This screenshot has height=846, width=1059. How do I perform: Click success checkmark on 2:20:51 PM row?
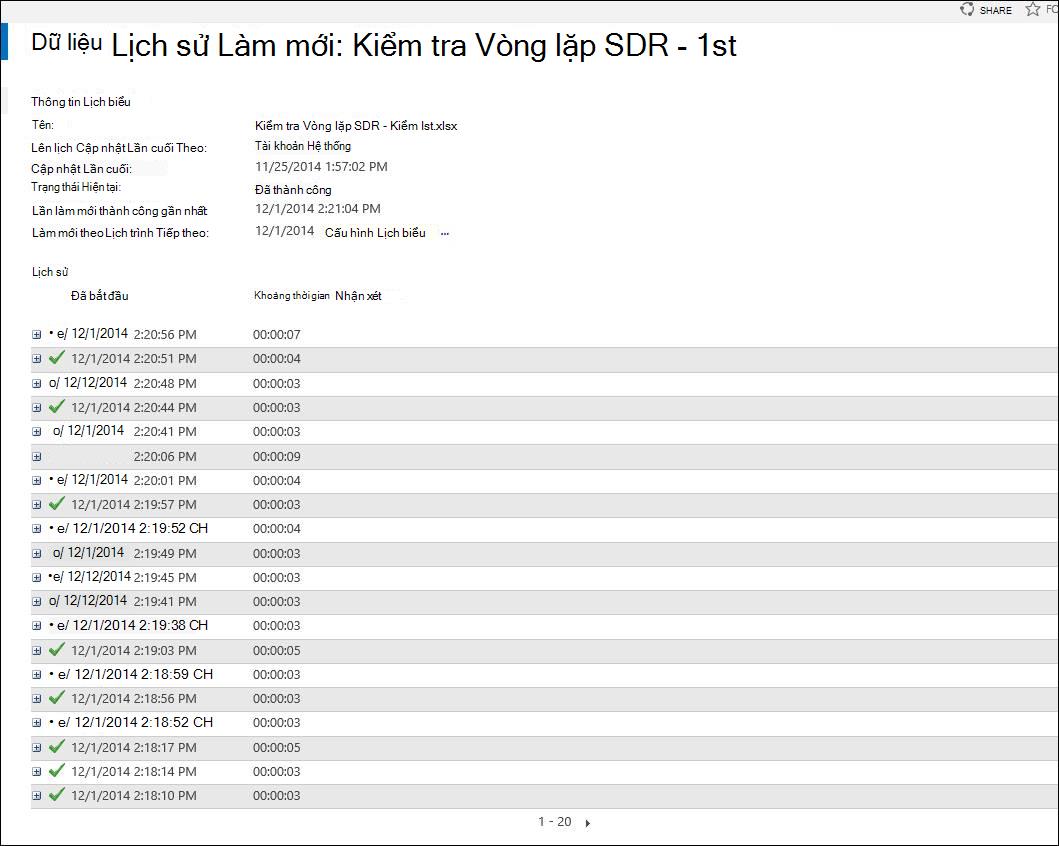pos(57,357)
